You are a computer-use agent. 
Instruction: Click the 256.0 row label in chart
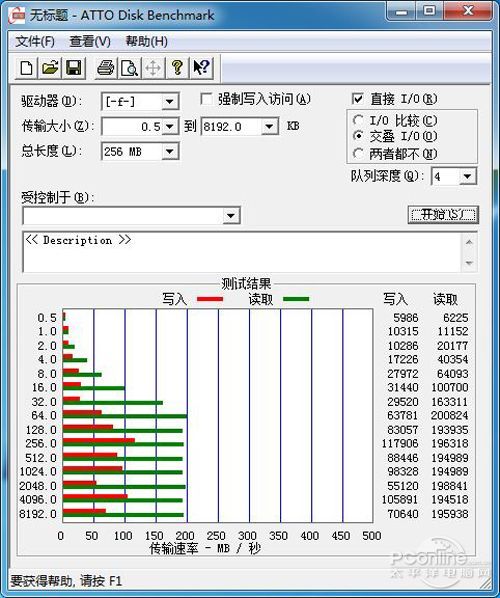tap(41, 444)
